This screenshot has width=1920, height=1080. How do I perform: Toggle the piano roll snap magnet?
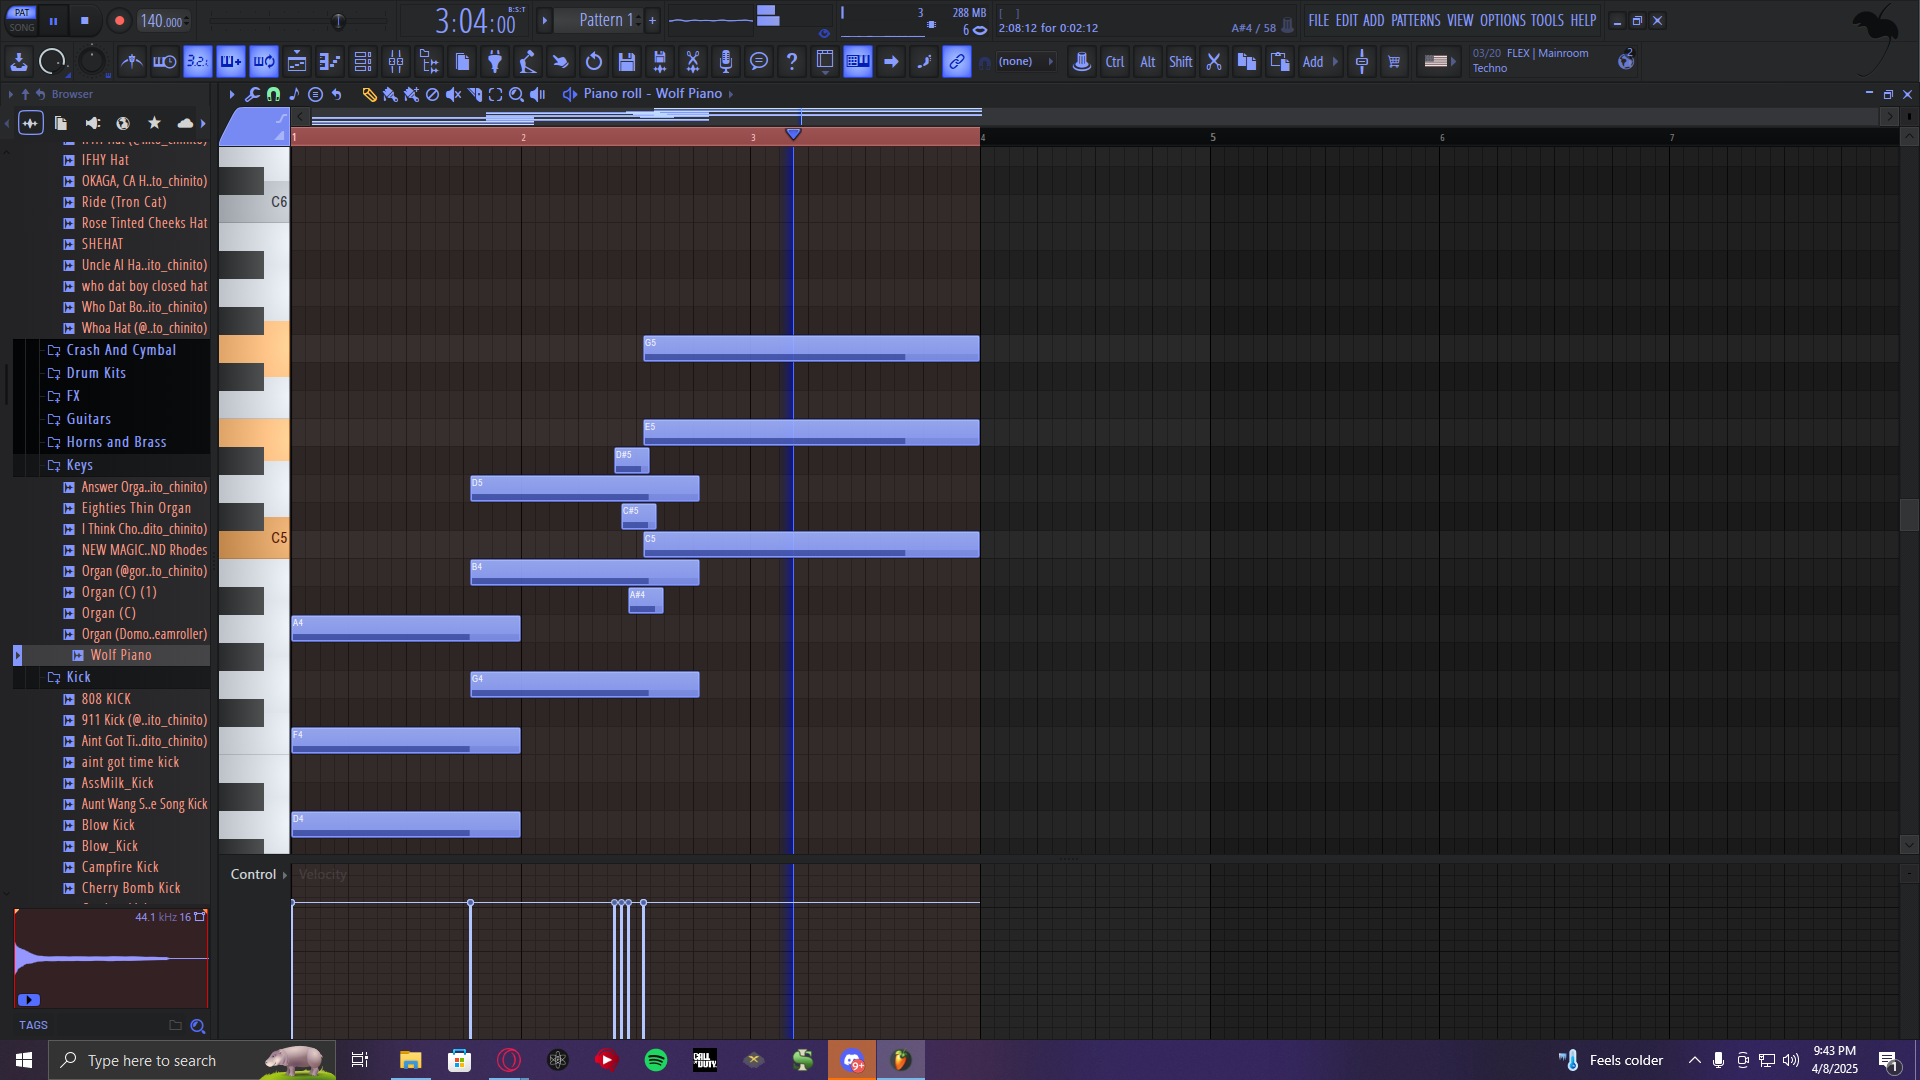coord(273,94)
